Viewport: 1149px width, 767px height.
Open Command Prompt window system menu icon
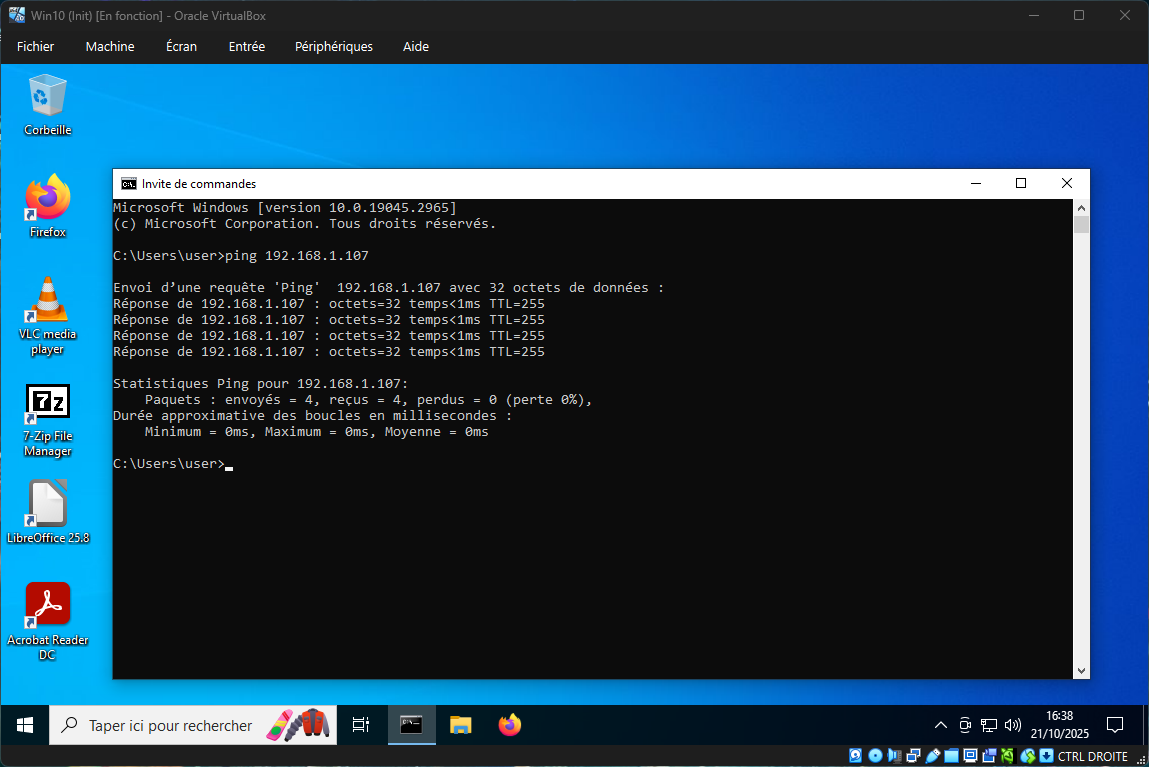click(128, 184)
